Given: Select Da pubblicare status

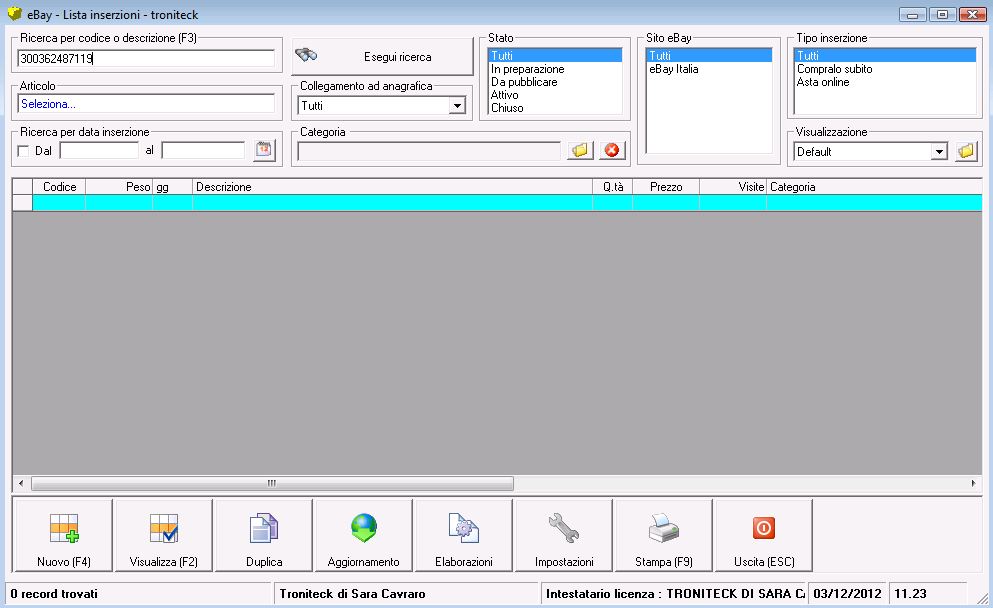Looking at the screenshot, I should click(x=555, y=82).
